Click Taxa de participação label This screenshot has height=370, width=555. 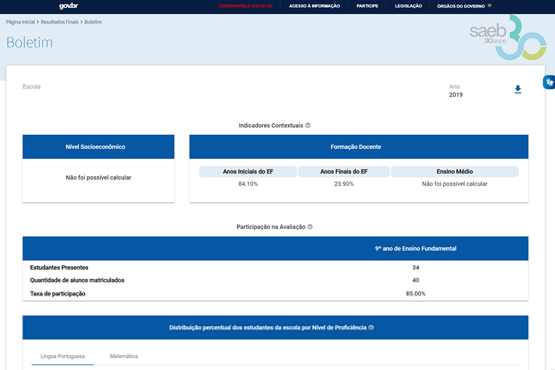[x=57, y=294]
